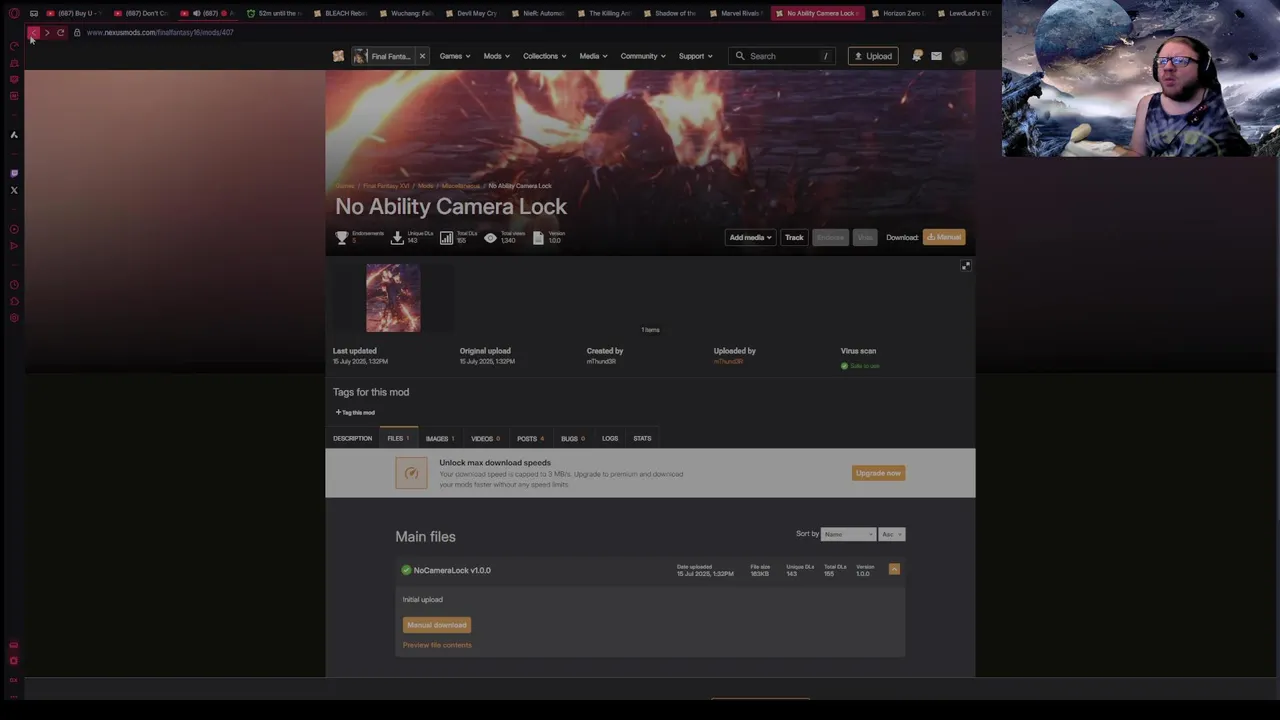
Task: Click the site lock icon in address bar
Action: [x=77, y=32]
